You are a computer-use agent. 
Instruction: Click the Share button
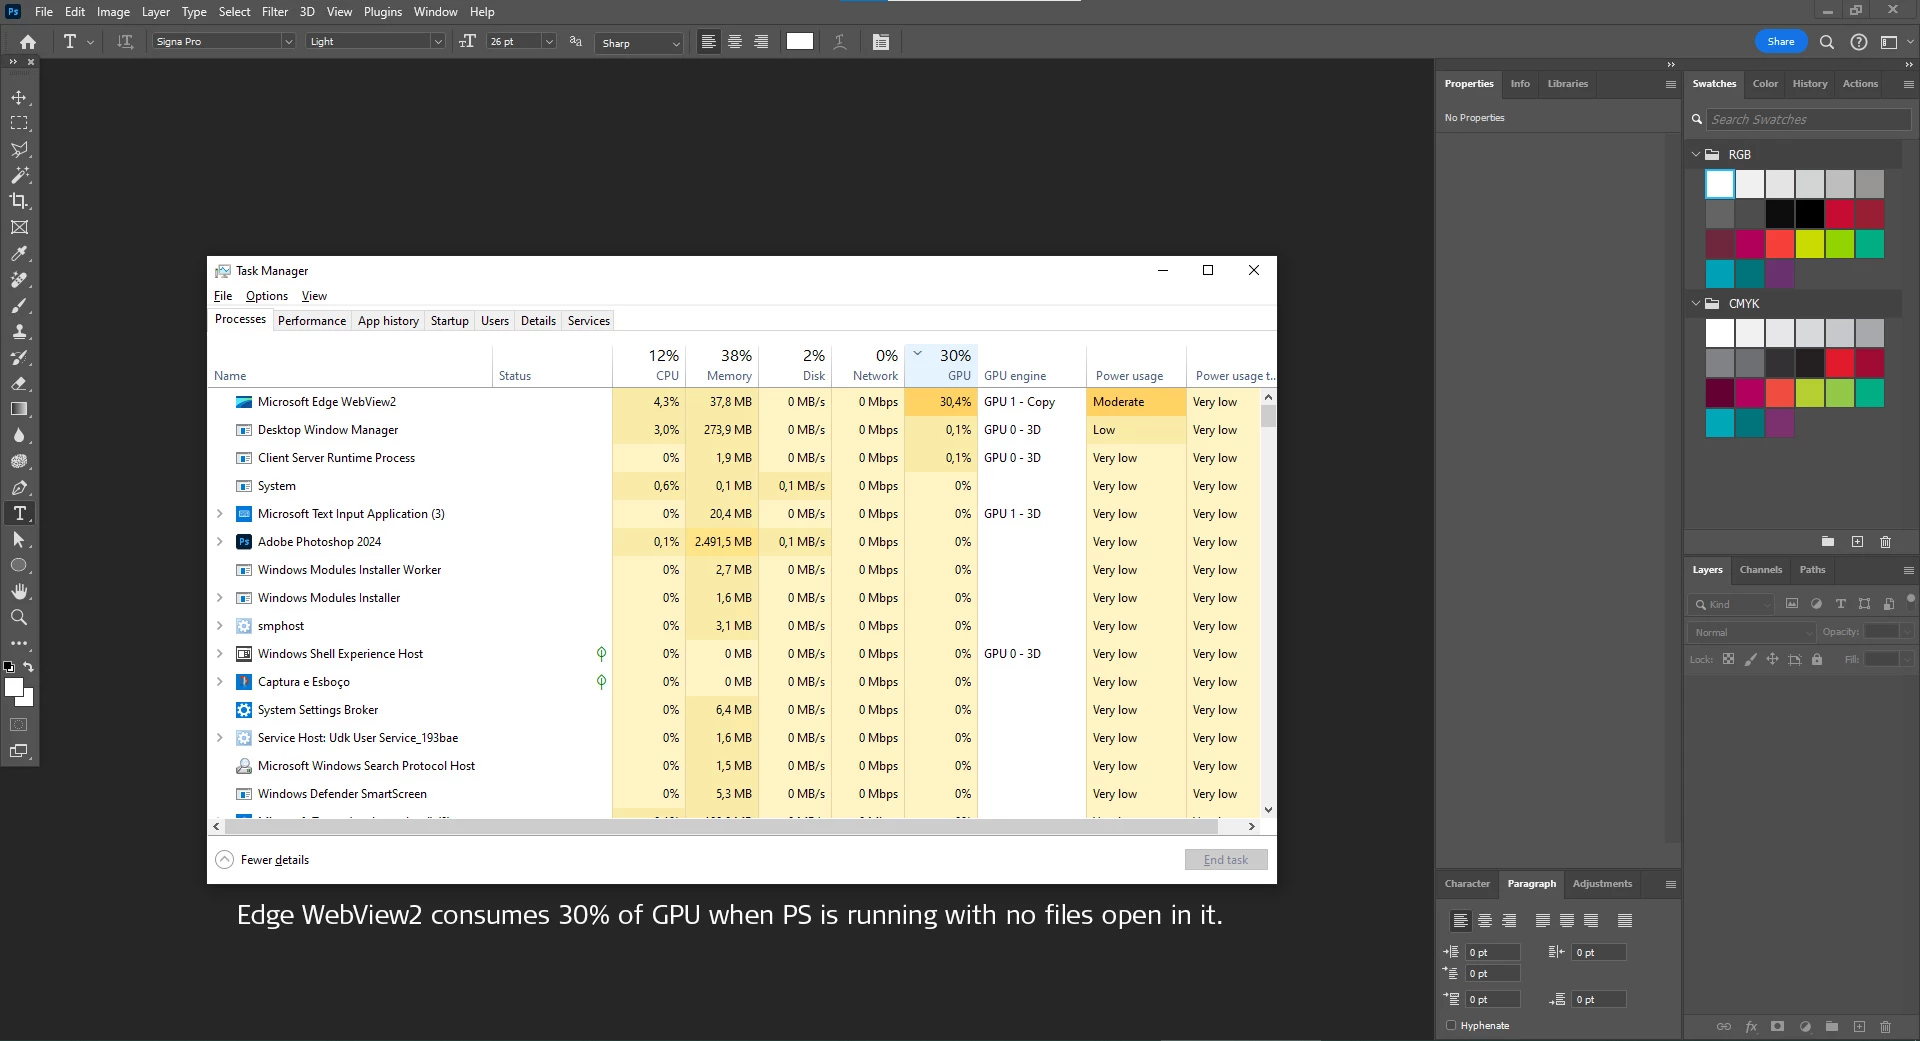pos(1781,42)
